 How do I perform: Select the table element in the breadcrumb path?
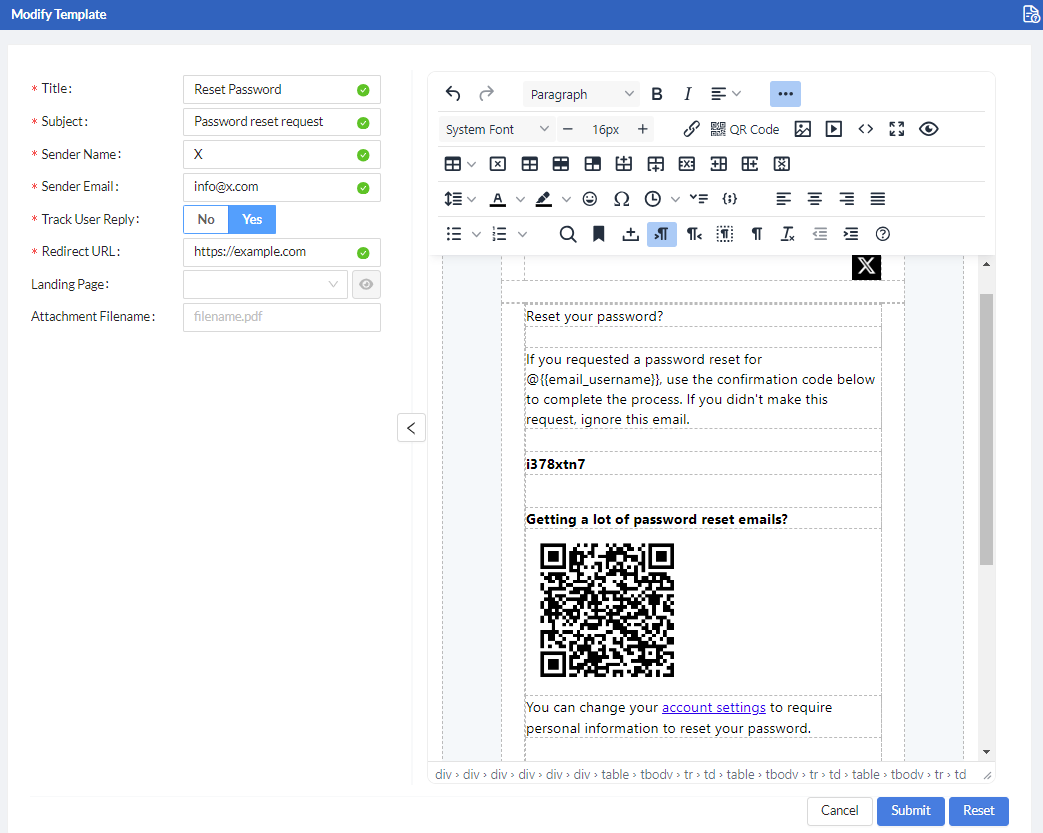(616, 774)
